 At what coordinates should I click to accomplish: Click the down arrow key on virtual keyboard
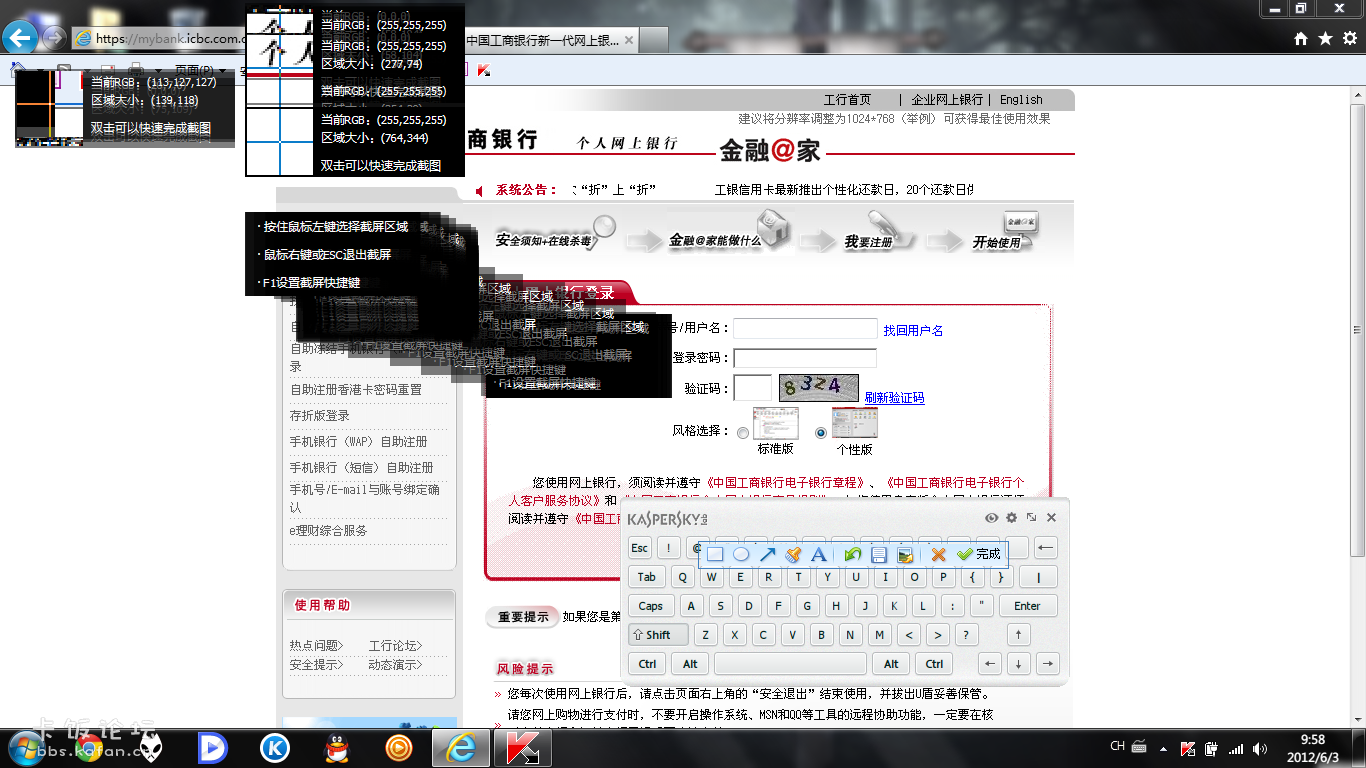[1018, 664]
